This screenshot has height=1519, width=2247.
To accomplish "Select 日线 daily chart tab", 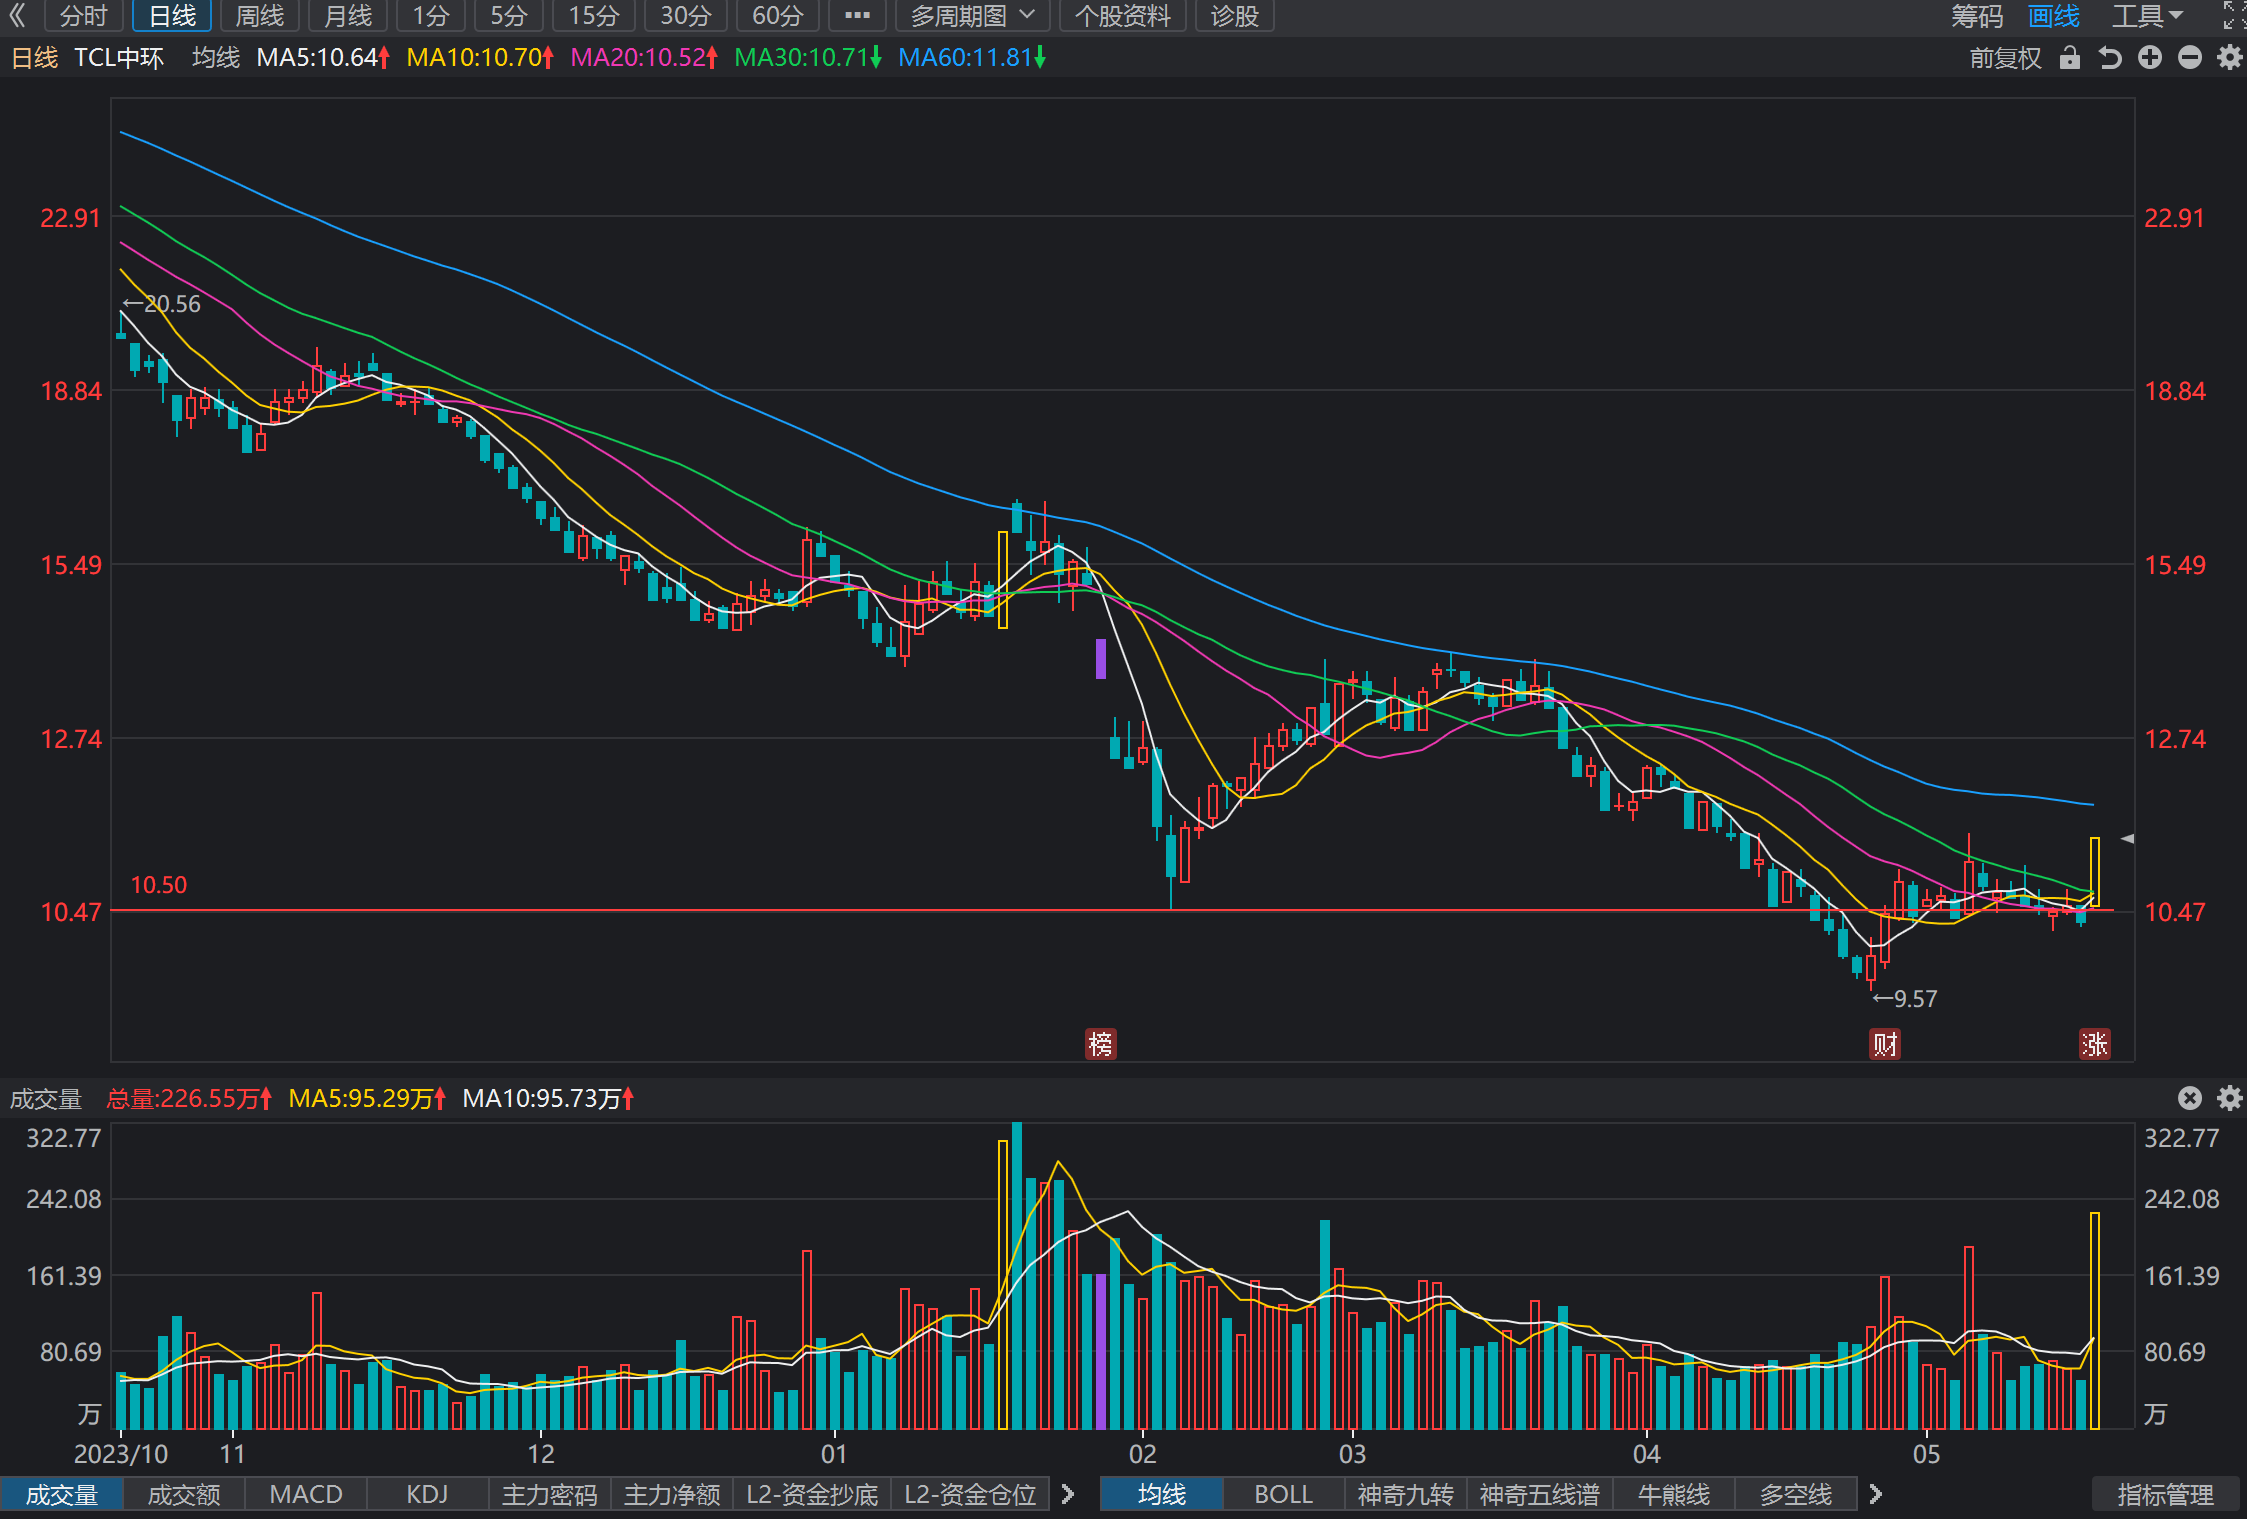I will coord(172,15).
